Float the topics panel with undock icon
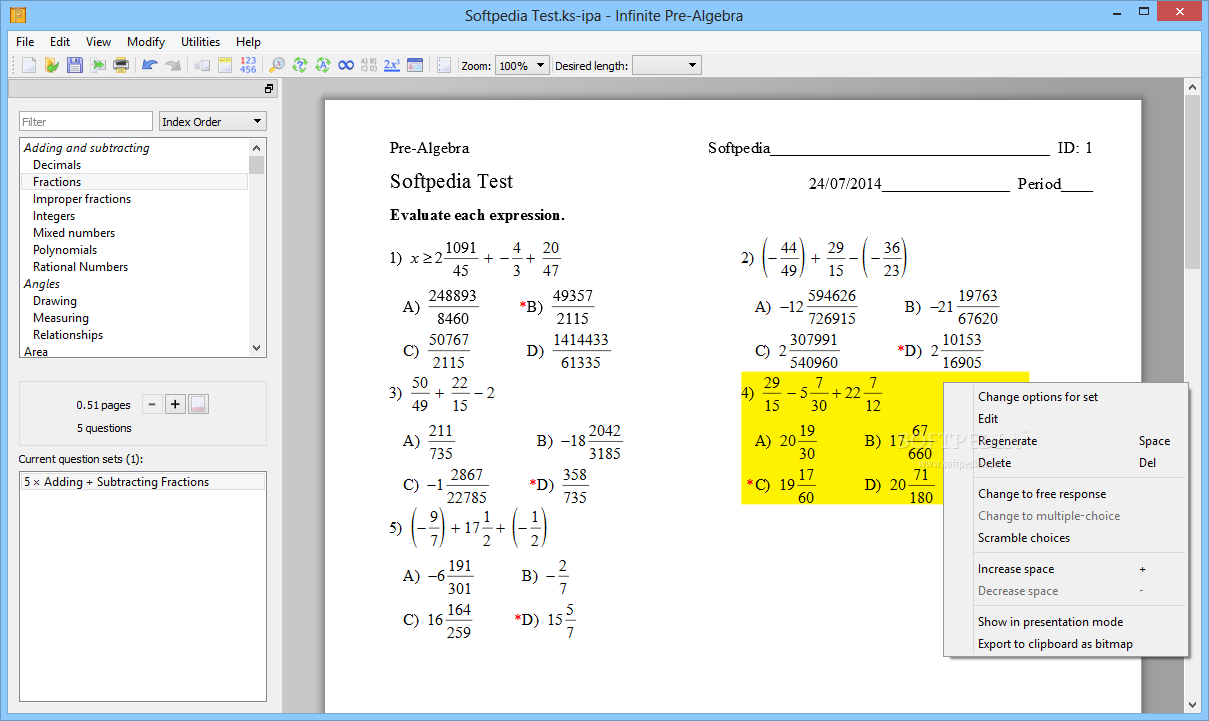 [269, 89]
